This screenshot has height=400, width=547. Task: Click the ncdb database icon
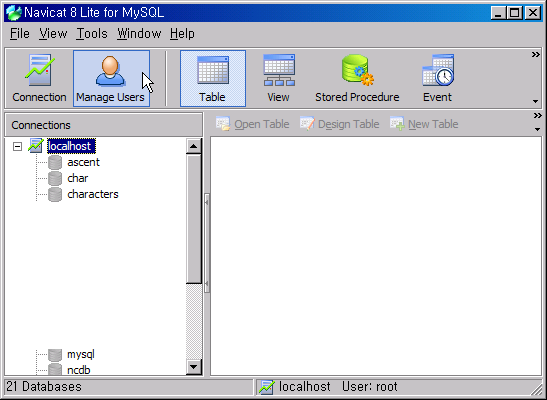coord(55,369)
